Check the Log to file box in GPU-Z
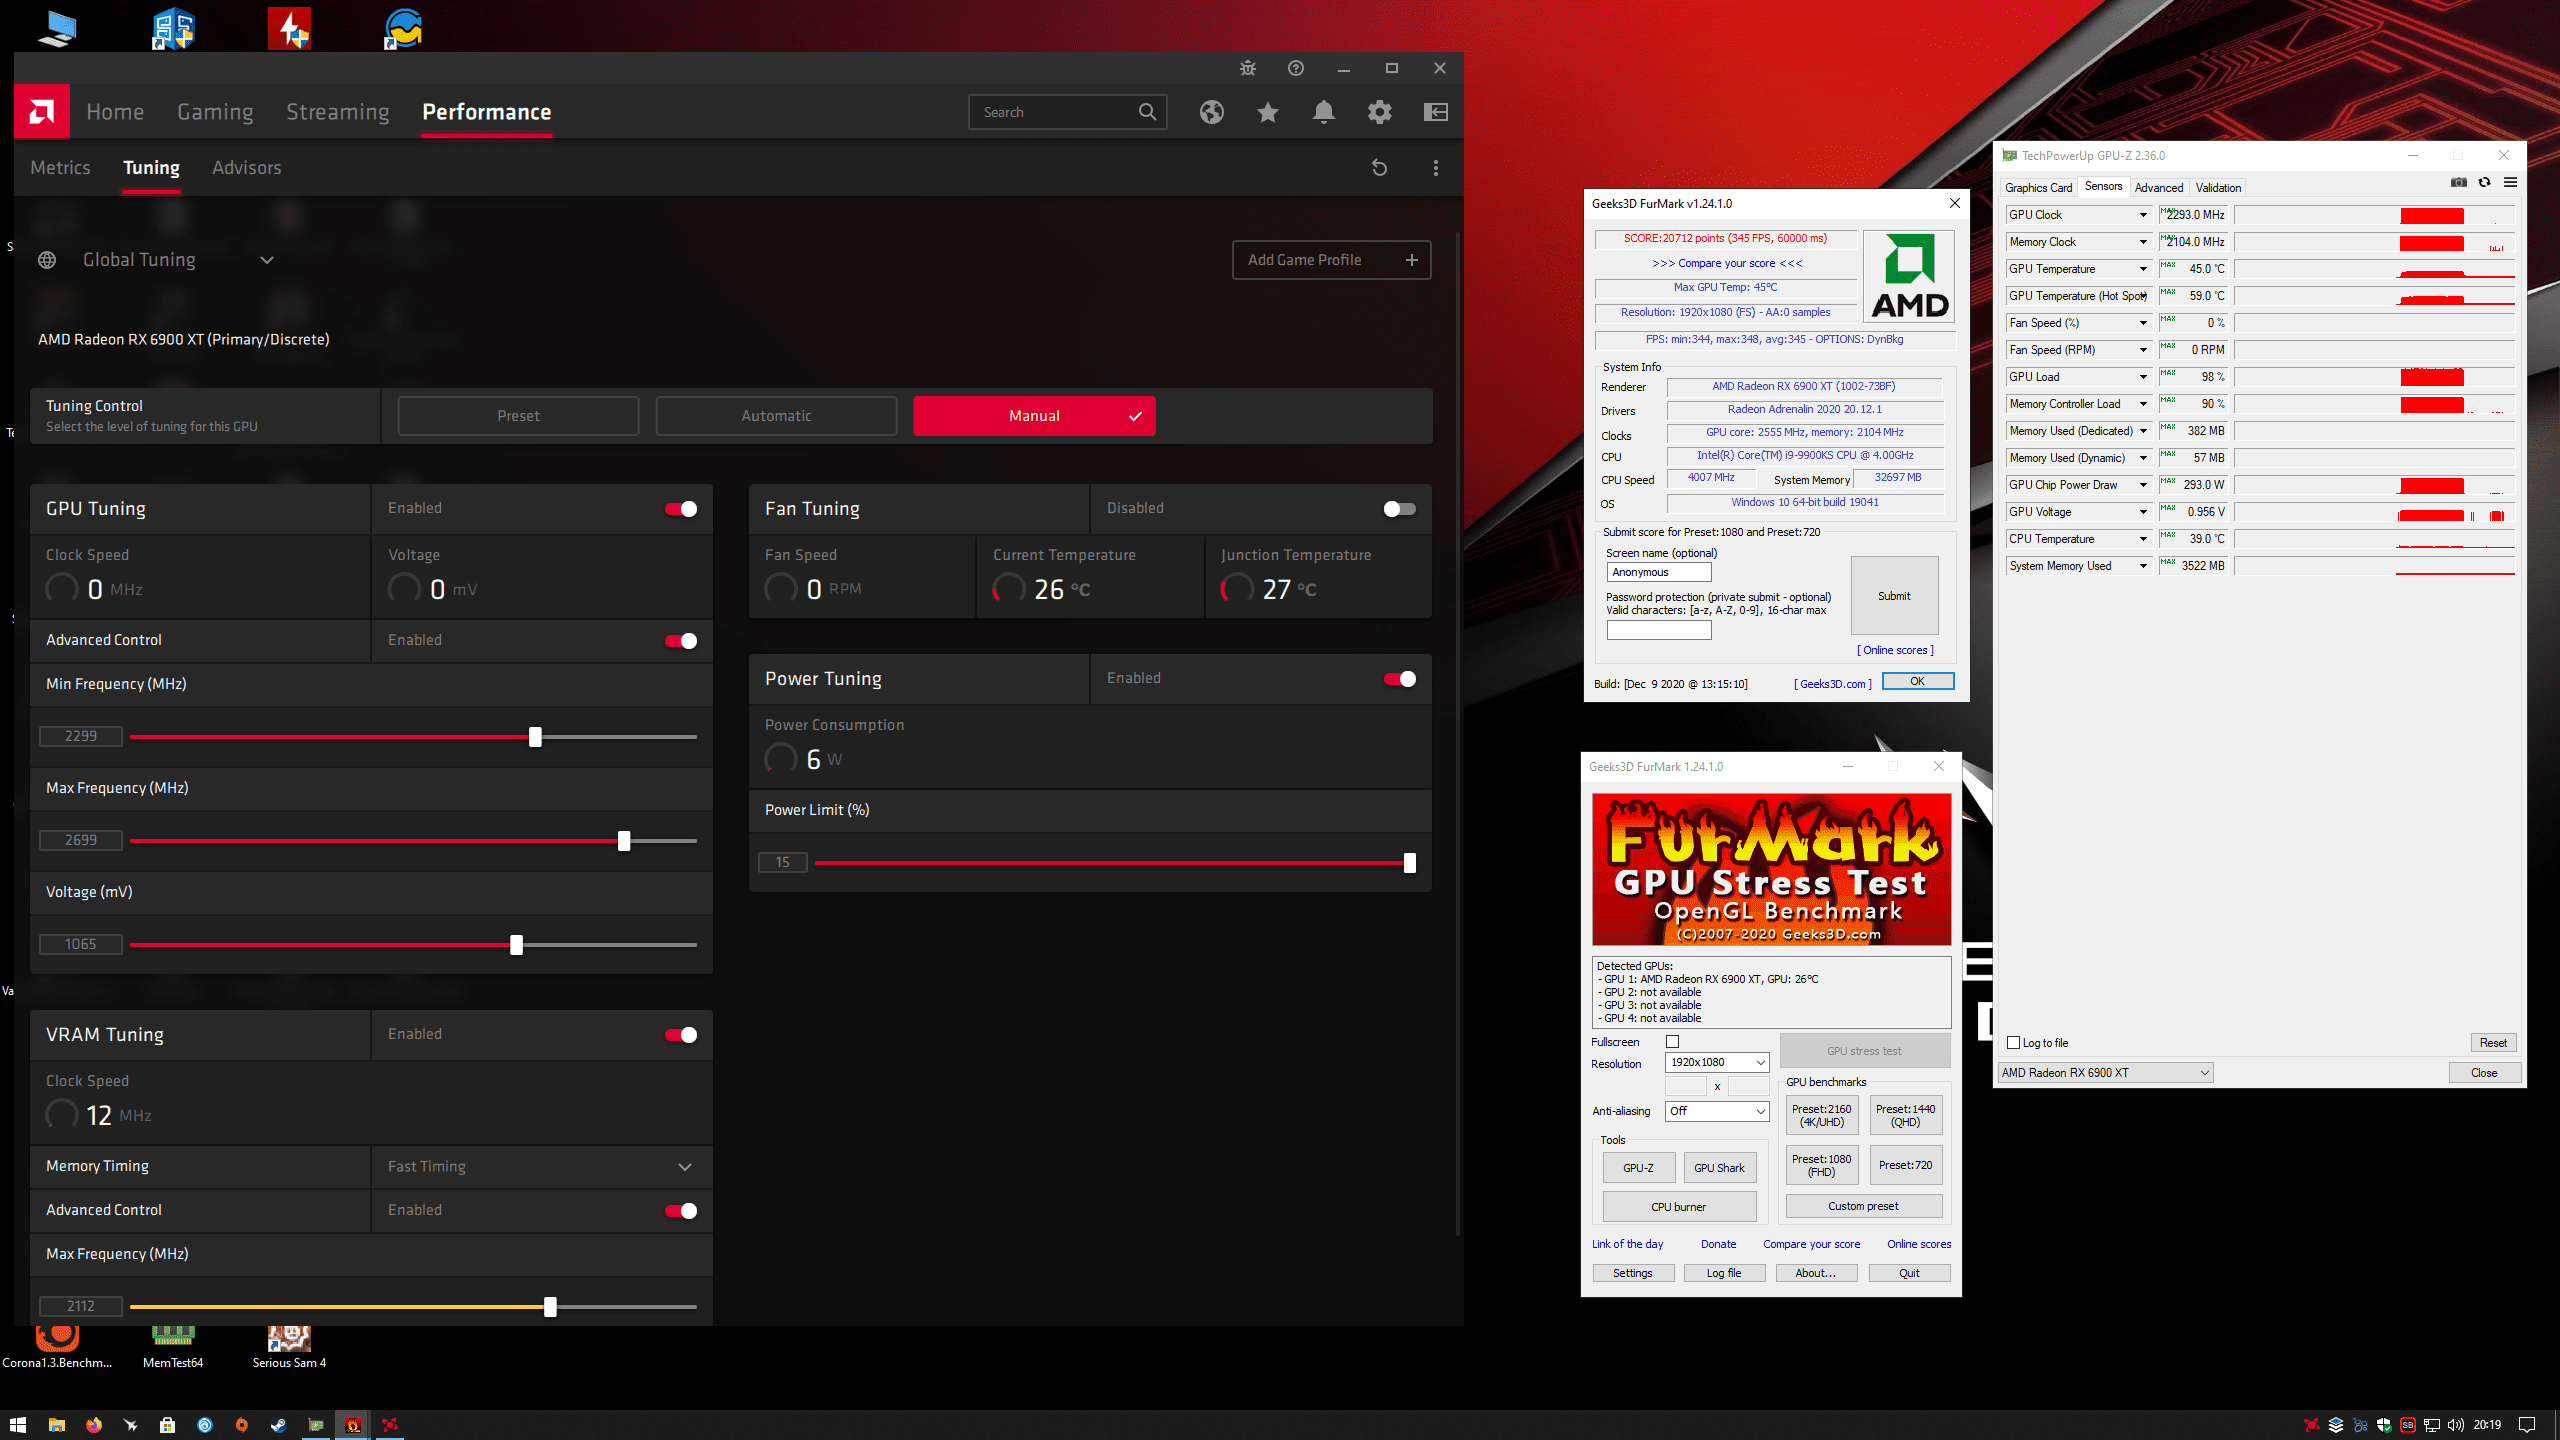The height and width of the screenshot is (1440, 2560). click(2014, 1043)
